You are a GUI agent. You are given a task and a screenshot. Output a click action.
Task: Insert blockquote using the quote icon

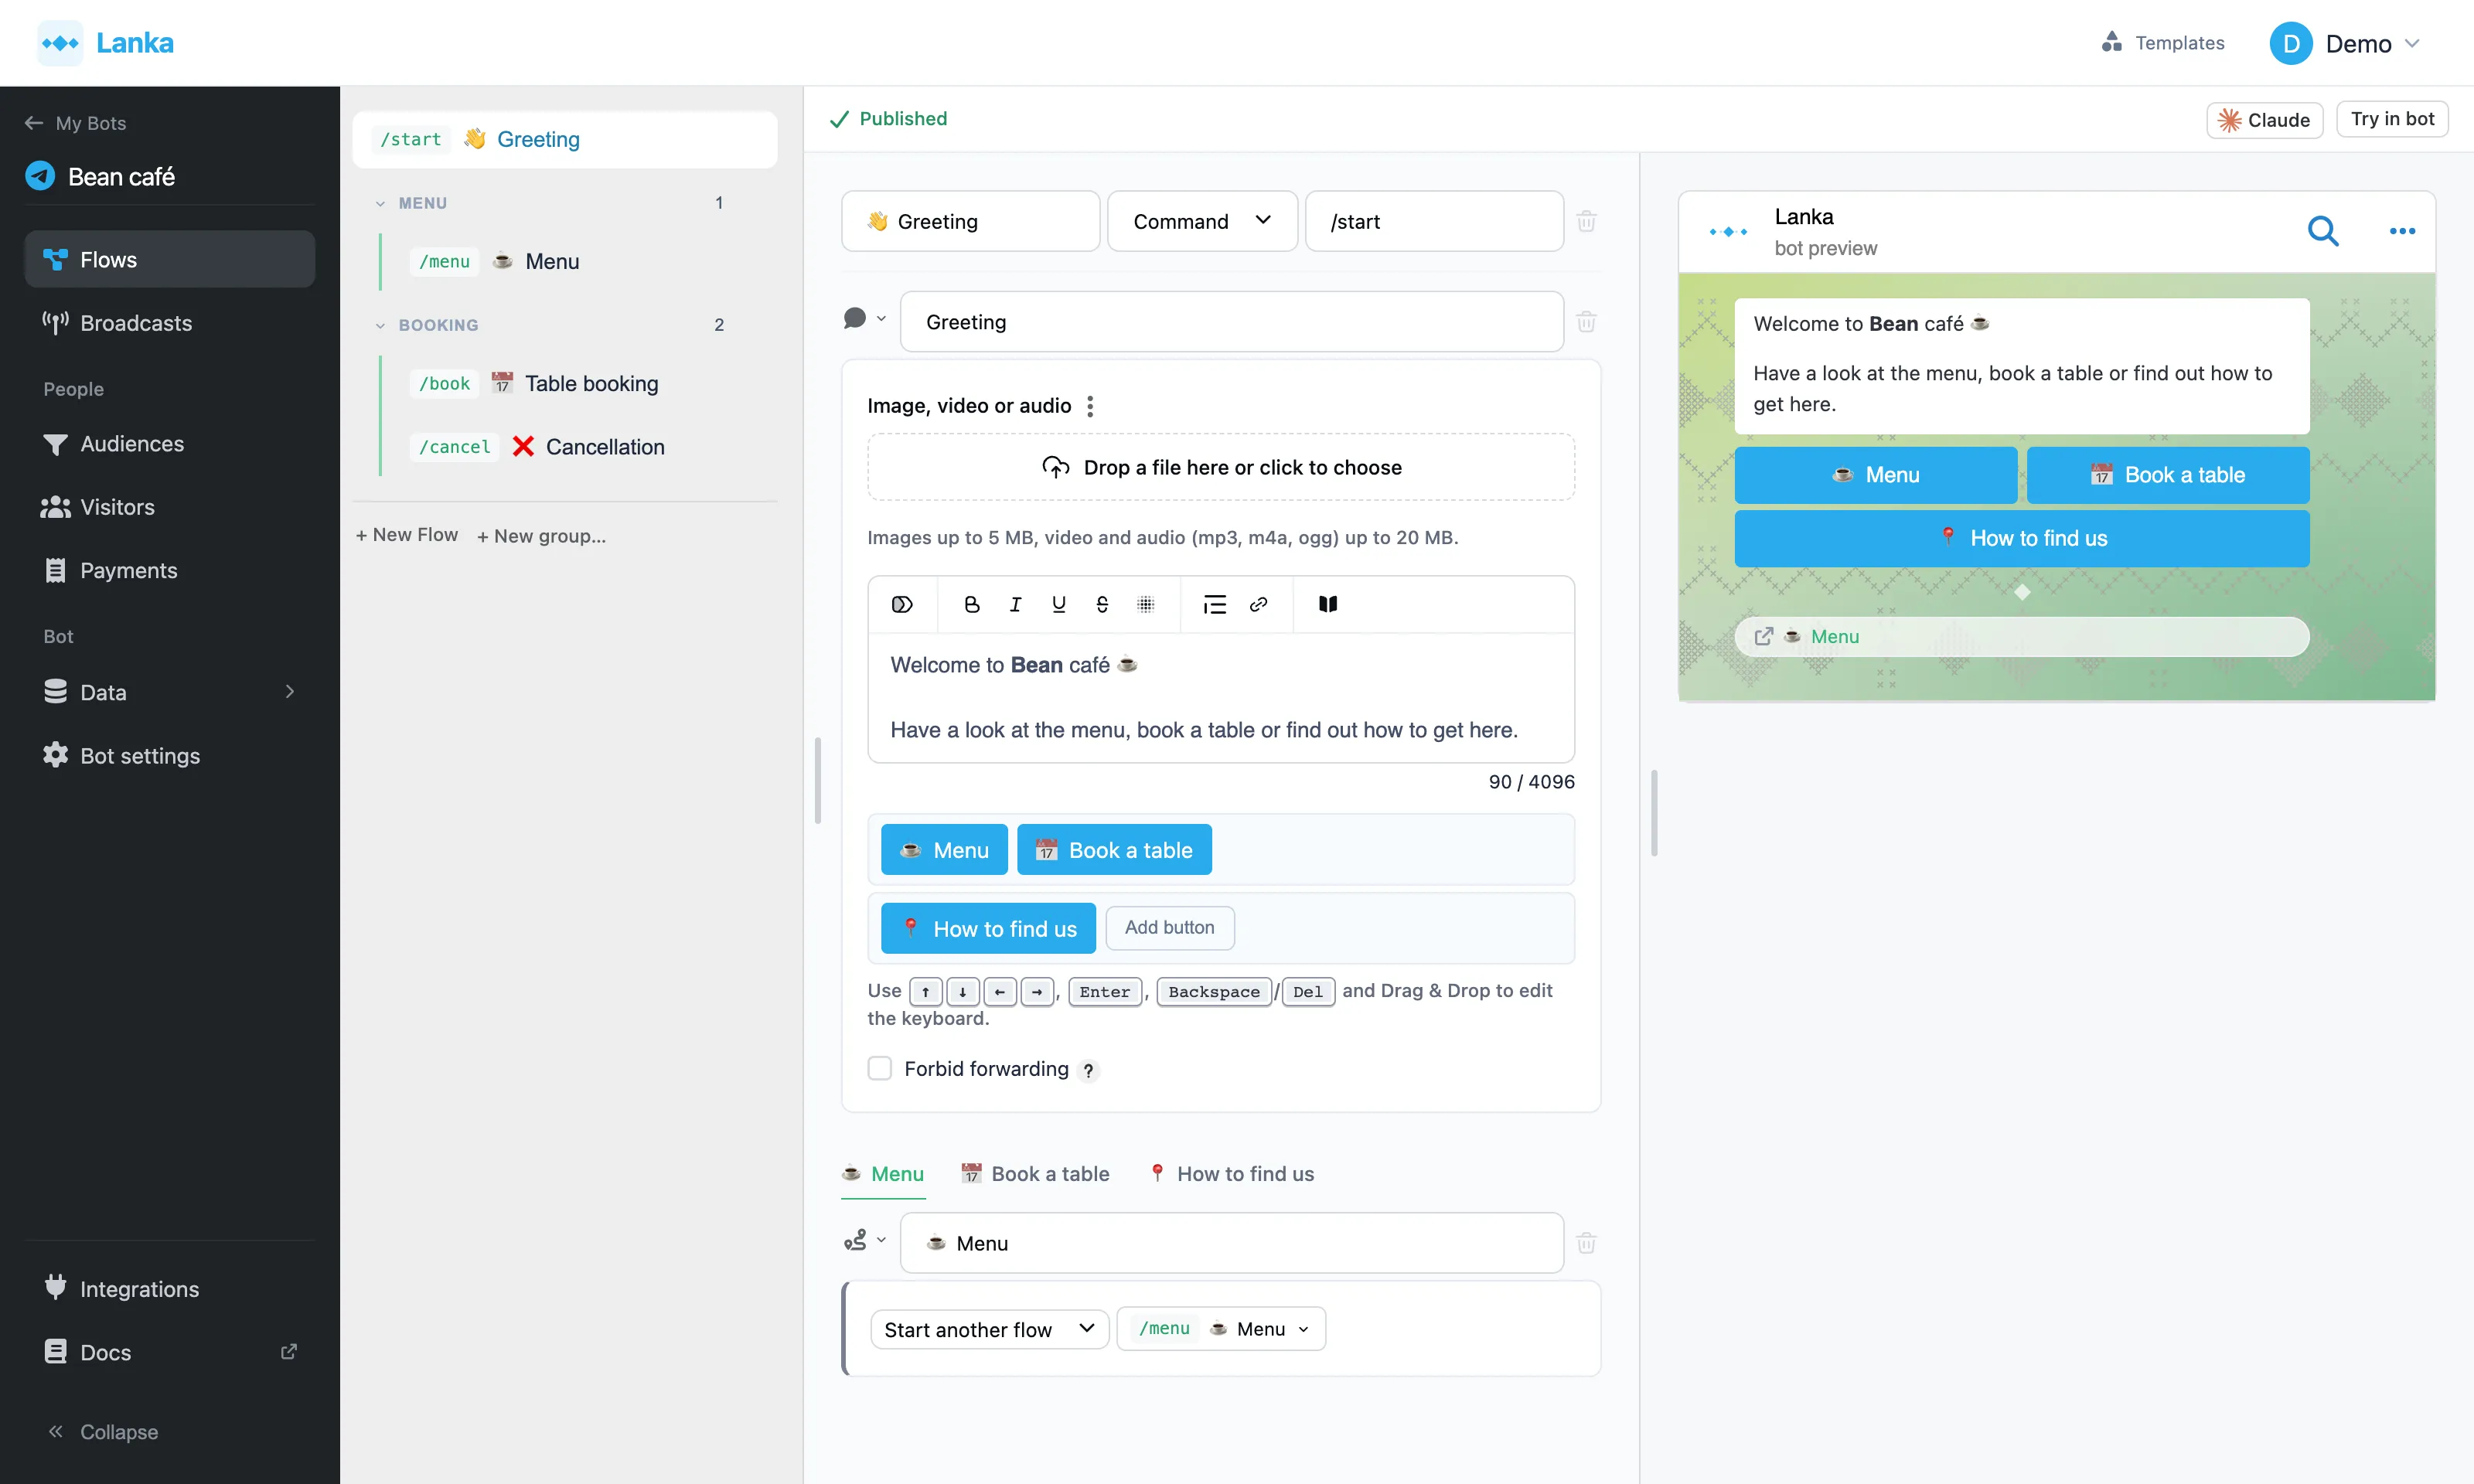(x=1214, y=604)
